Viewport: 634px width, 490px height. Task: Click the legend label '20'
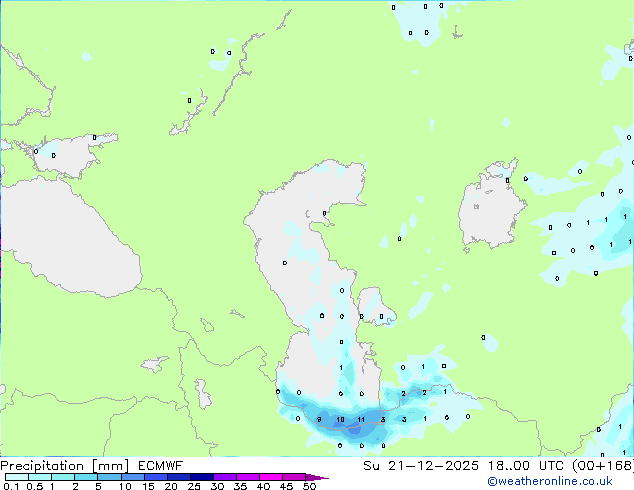(171, 486)
